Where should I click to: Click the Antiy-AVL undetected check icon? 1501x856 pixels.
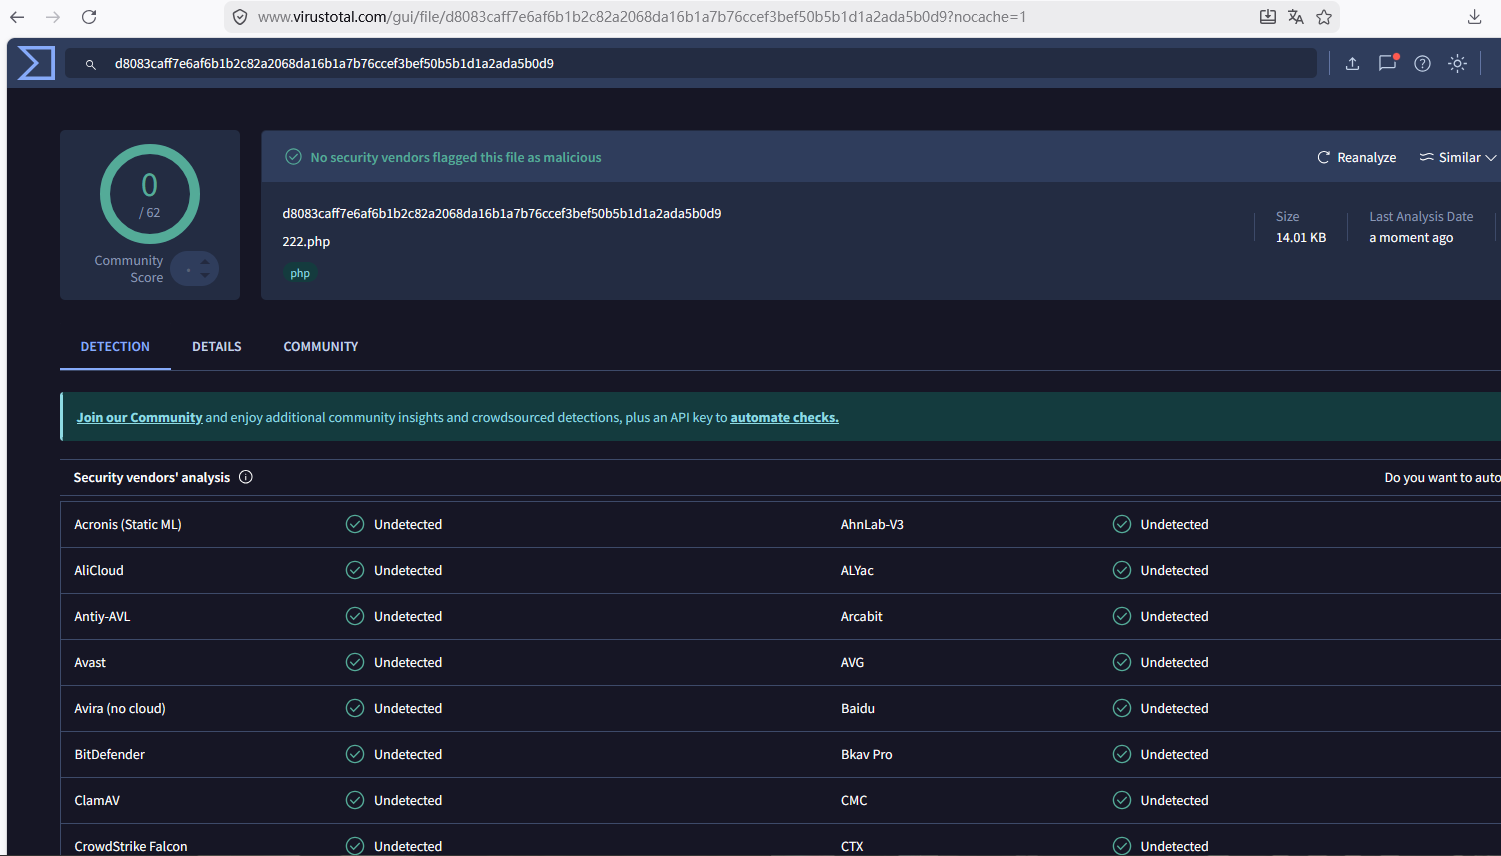(355, 616)
